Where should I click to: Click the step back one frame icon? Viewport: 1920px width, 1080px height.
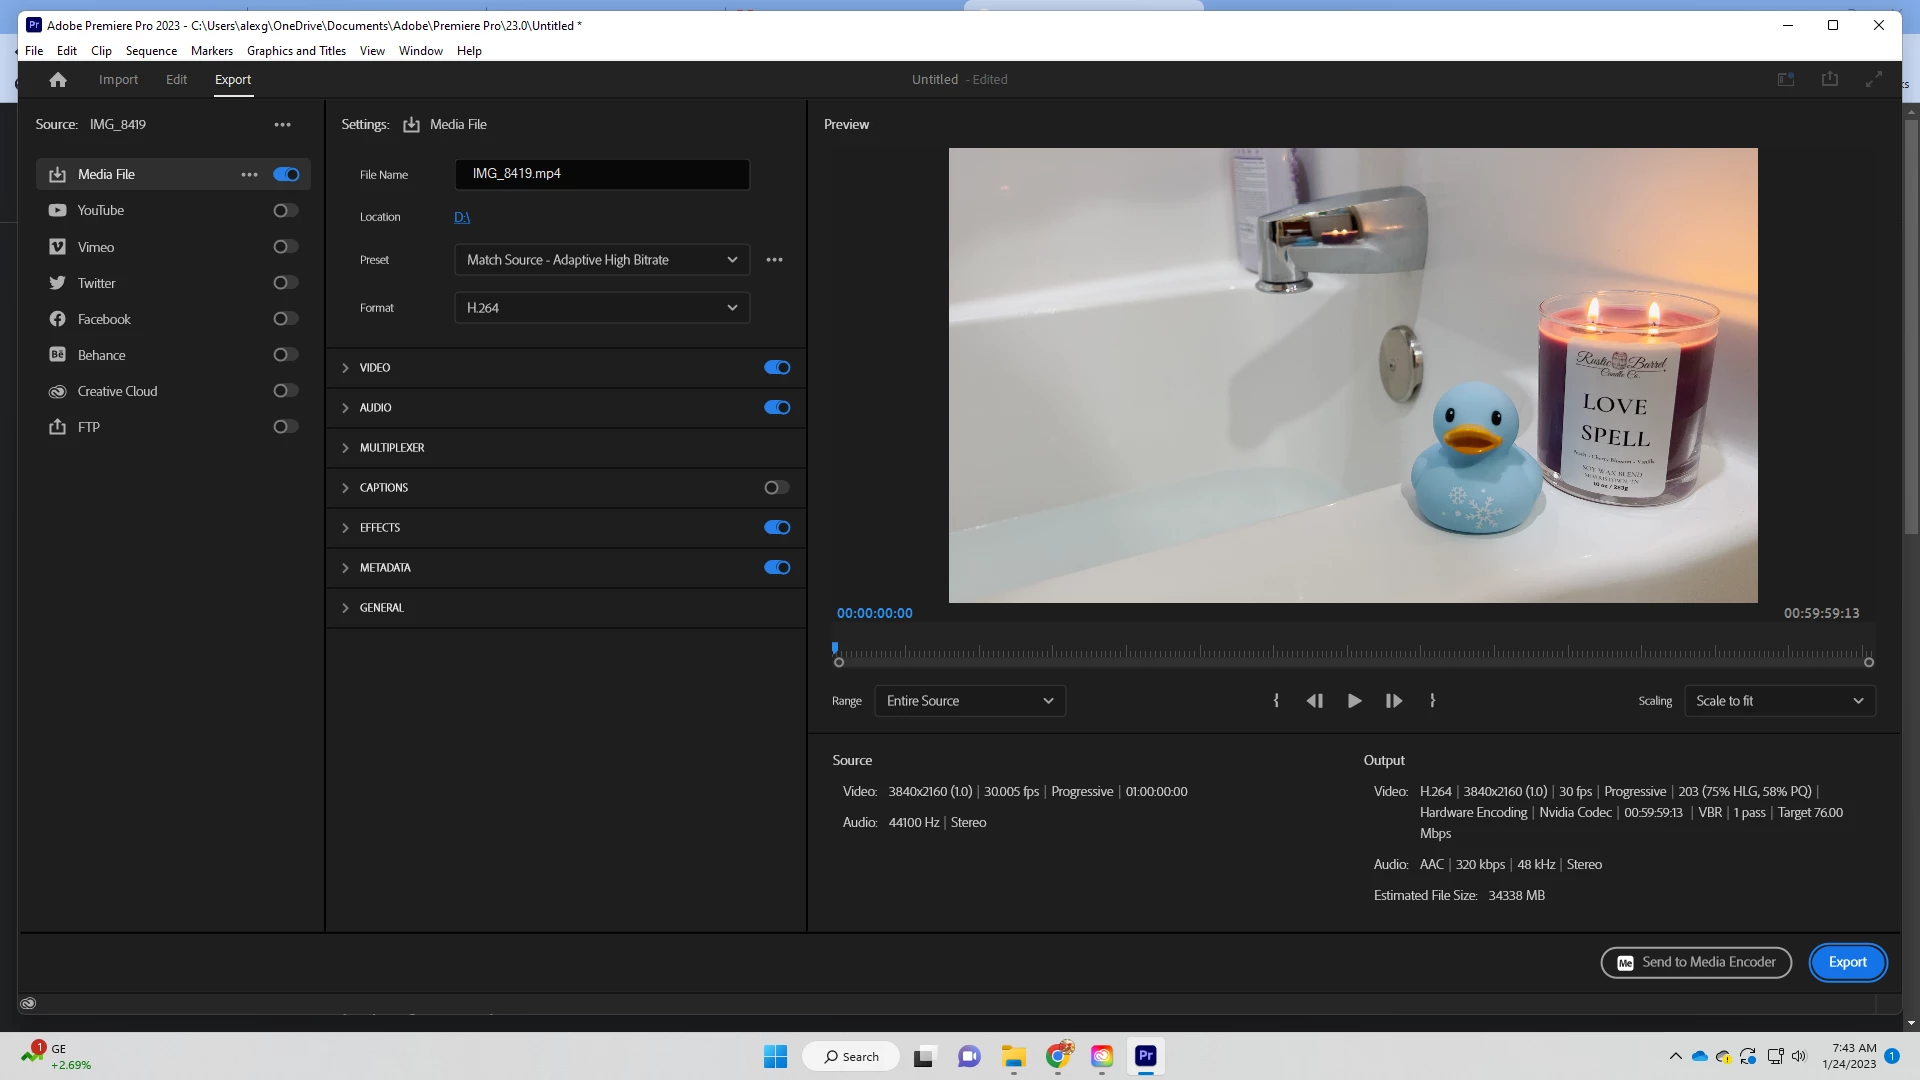[1314, 701]
